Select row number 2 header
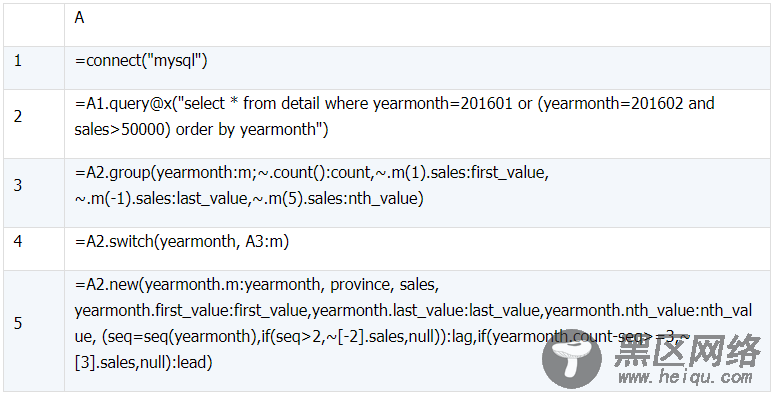Viewport: 774px width, 394px height. 34,123
